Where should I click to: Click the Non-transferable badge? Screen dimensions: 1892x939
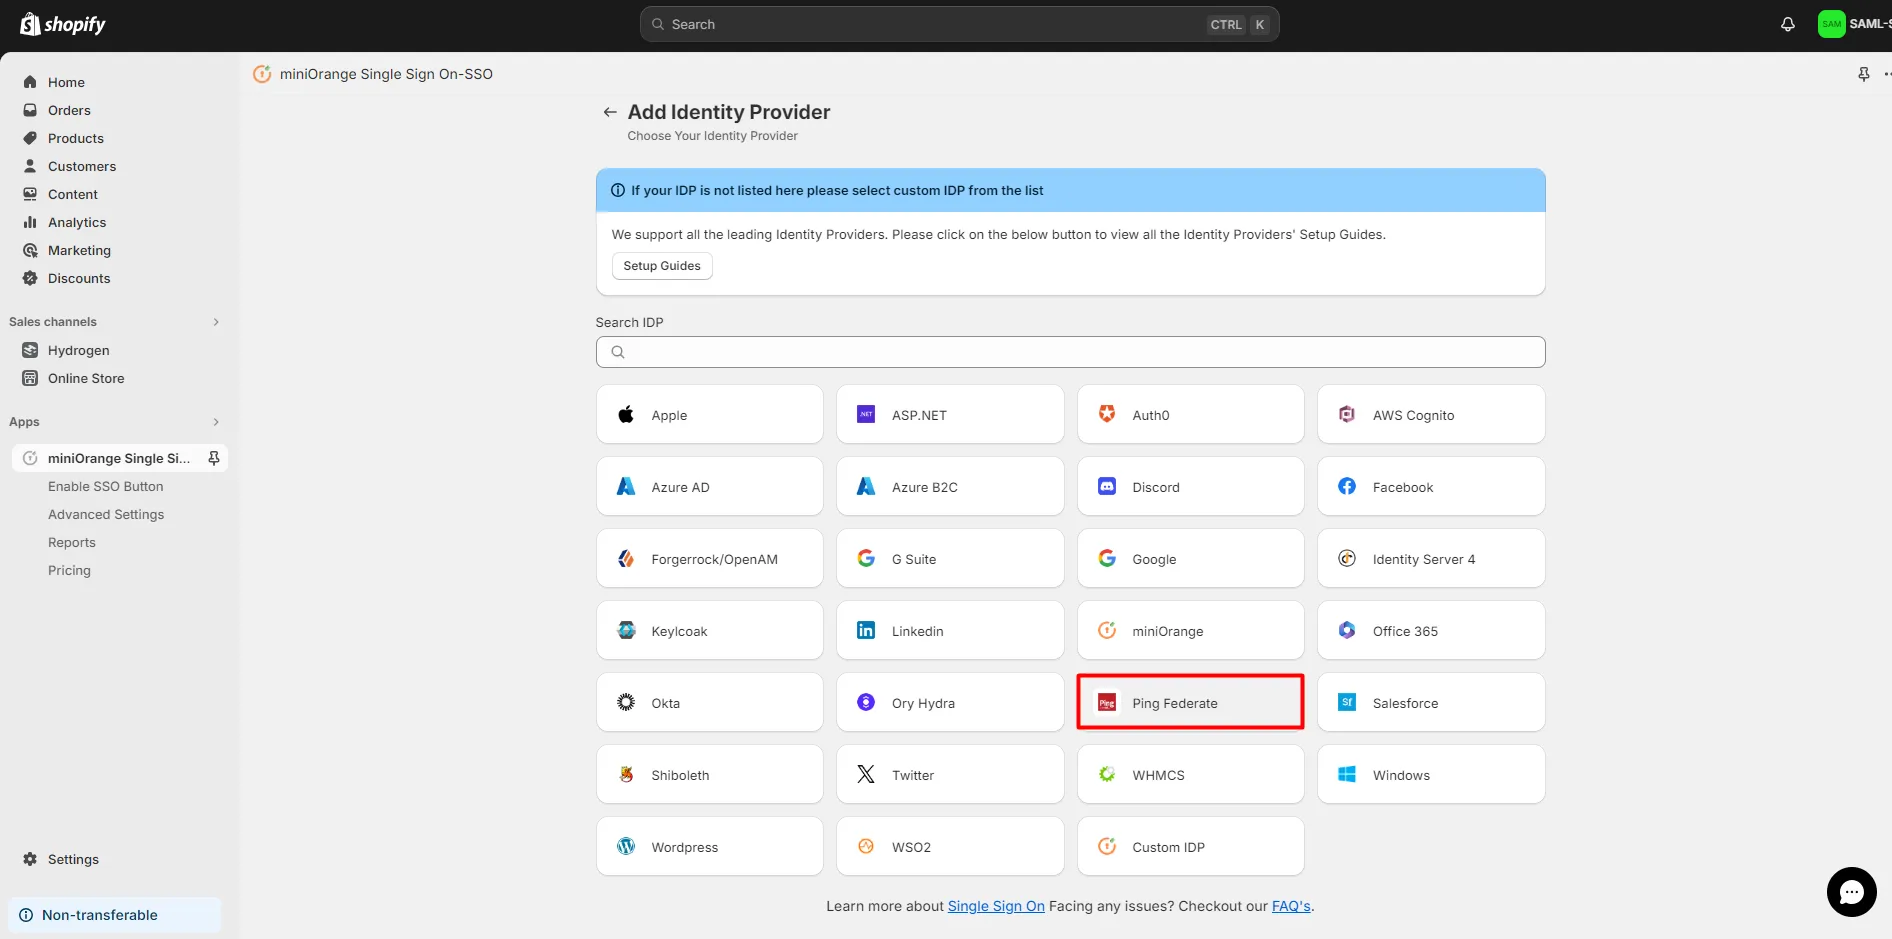point(114,915)
